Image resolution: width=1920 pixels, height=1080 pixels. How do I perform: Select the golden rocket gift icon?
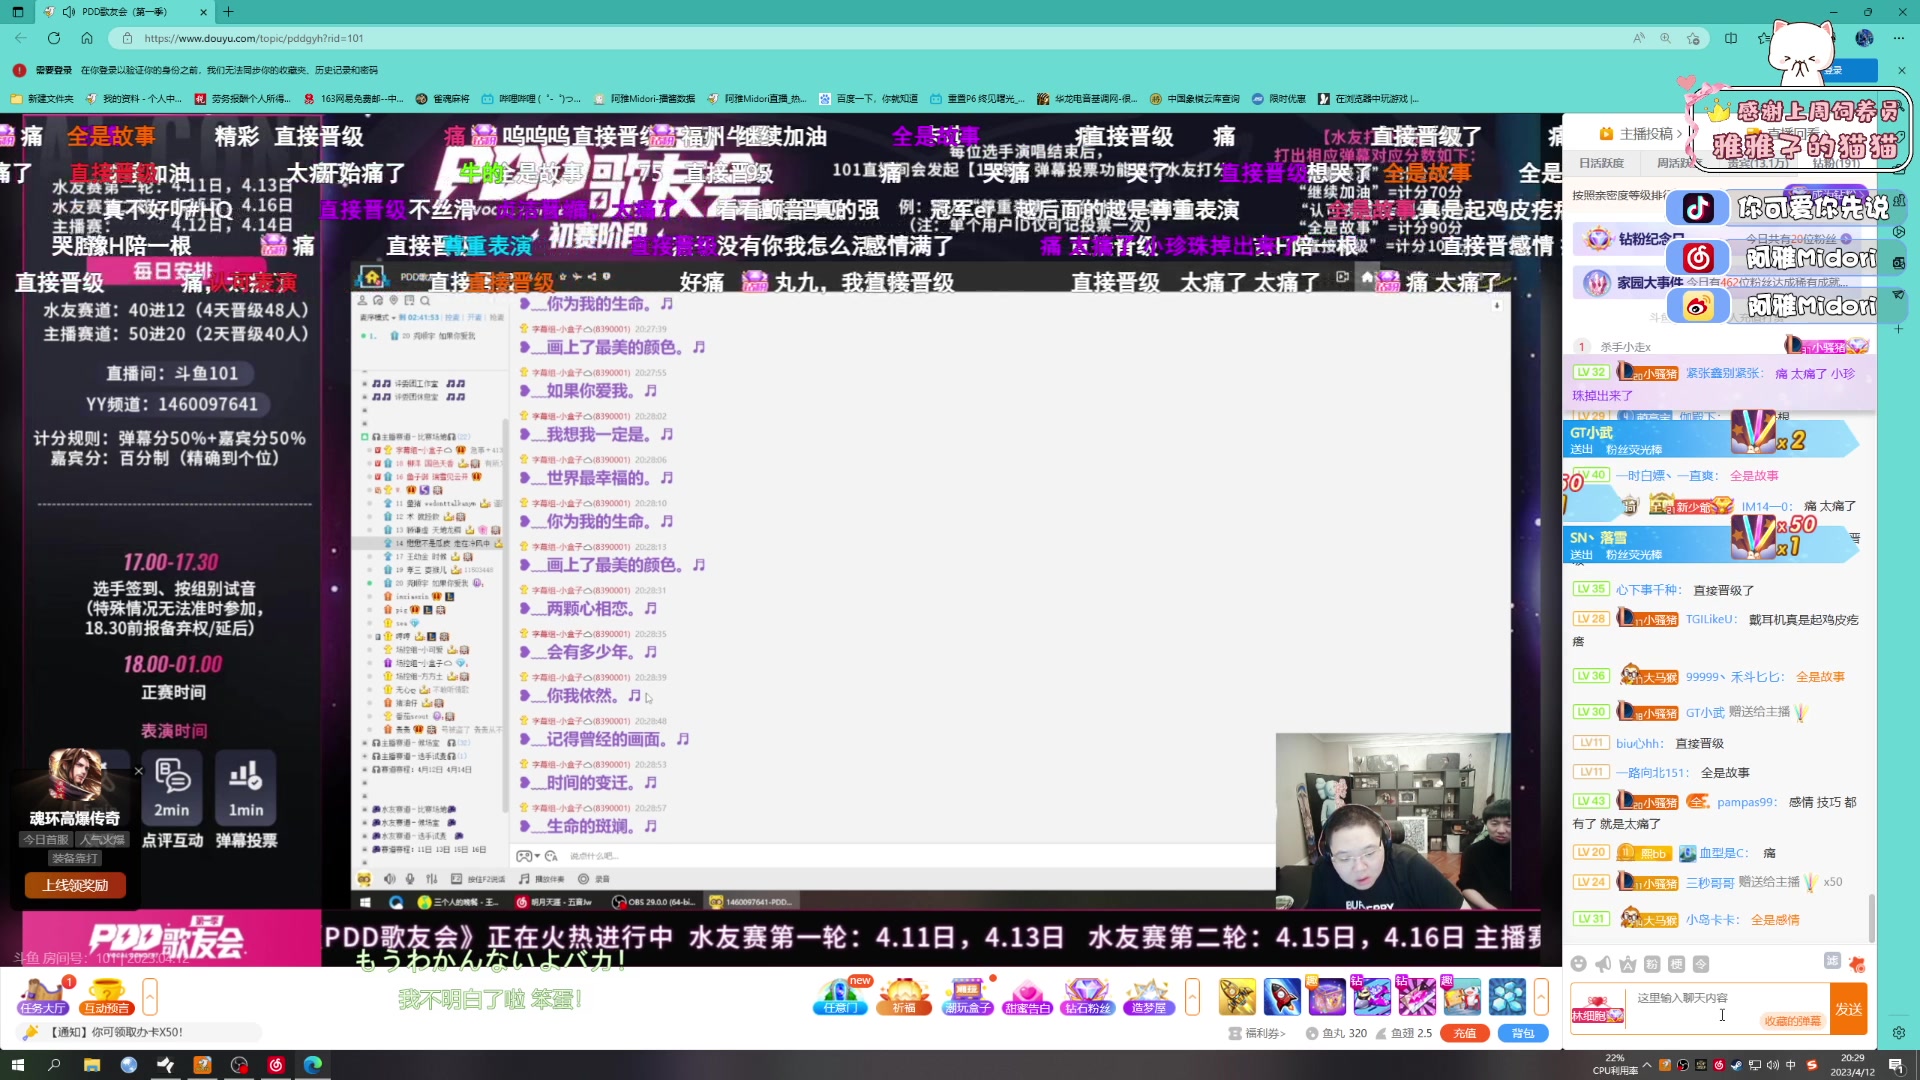(1236, 995)
